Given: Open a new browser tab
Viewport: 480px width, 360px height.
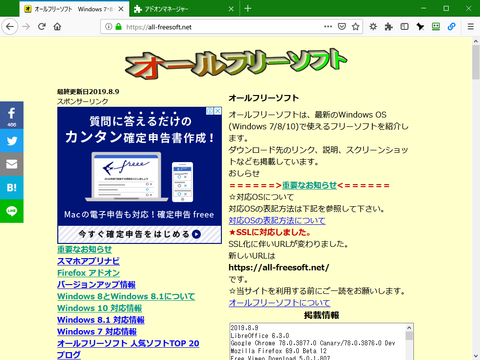Looking at the screenshot, I should (248, 9).
